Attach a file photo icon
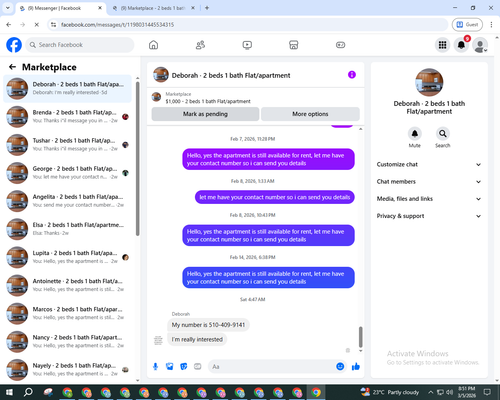This screenshot has height=400, width=500. tap(170, 367)
